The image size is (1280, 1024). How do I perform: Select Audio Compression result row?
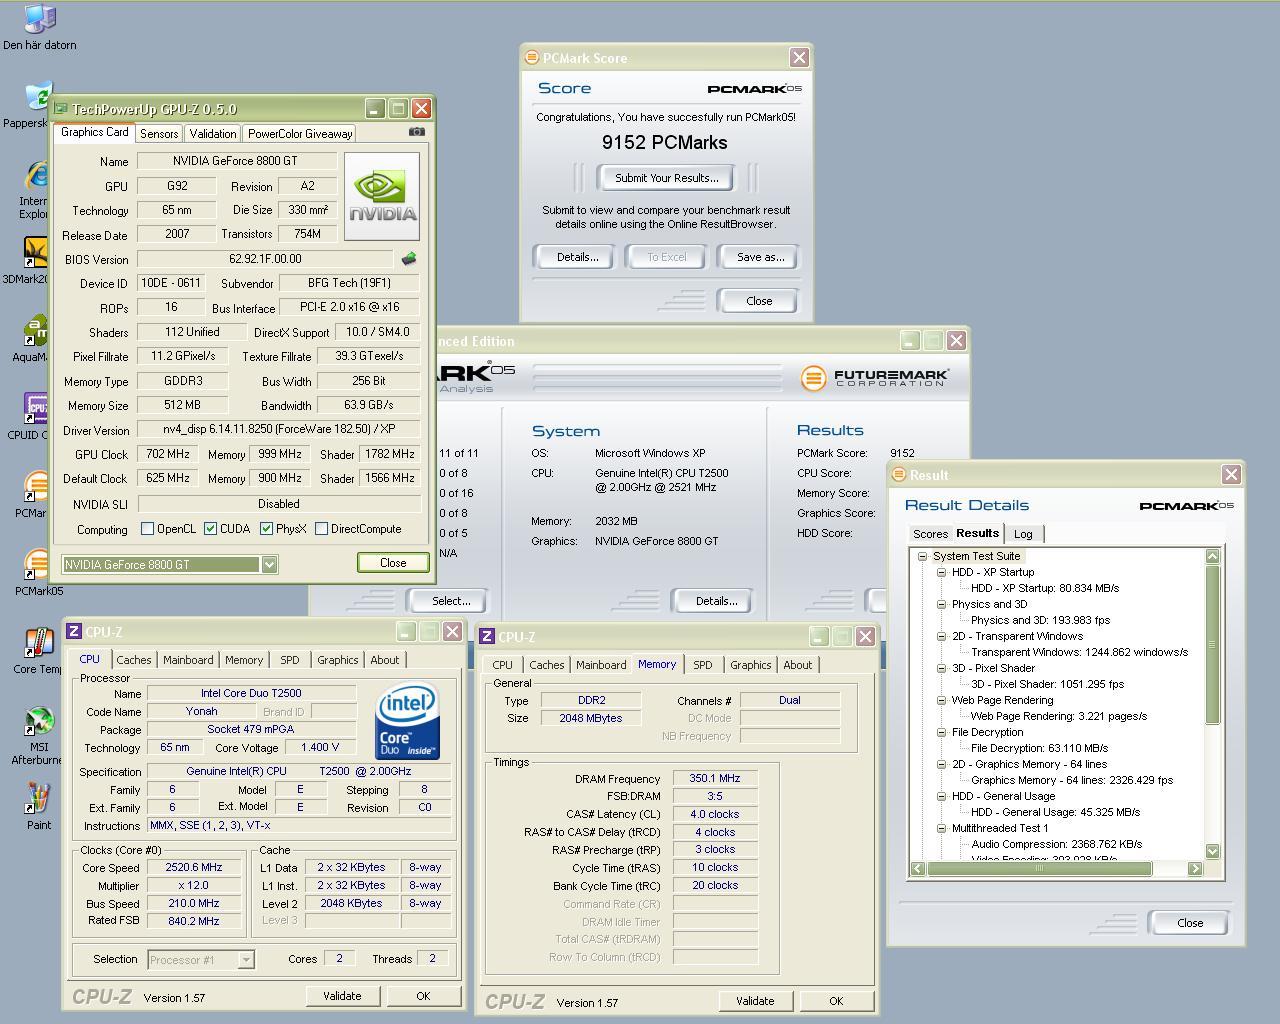point(1056,844)
